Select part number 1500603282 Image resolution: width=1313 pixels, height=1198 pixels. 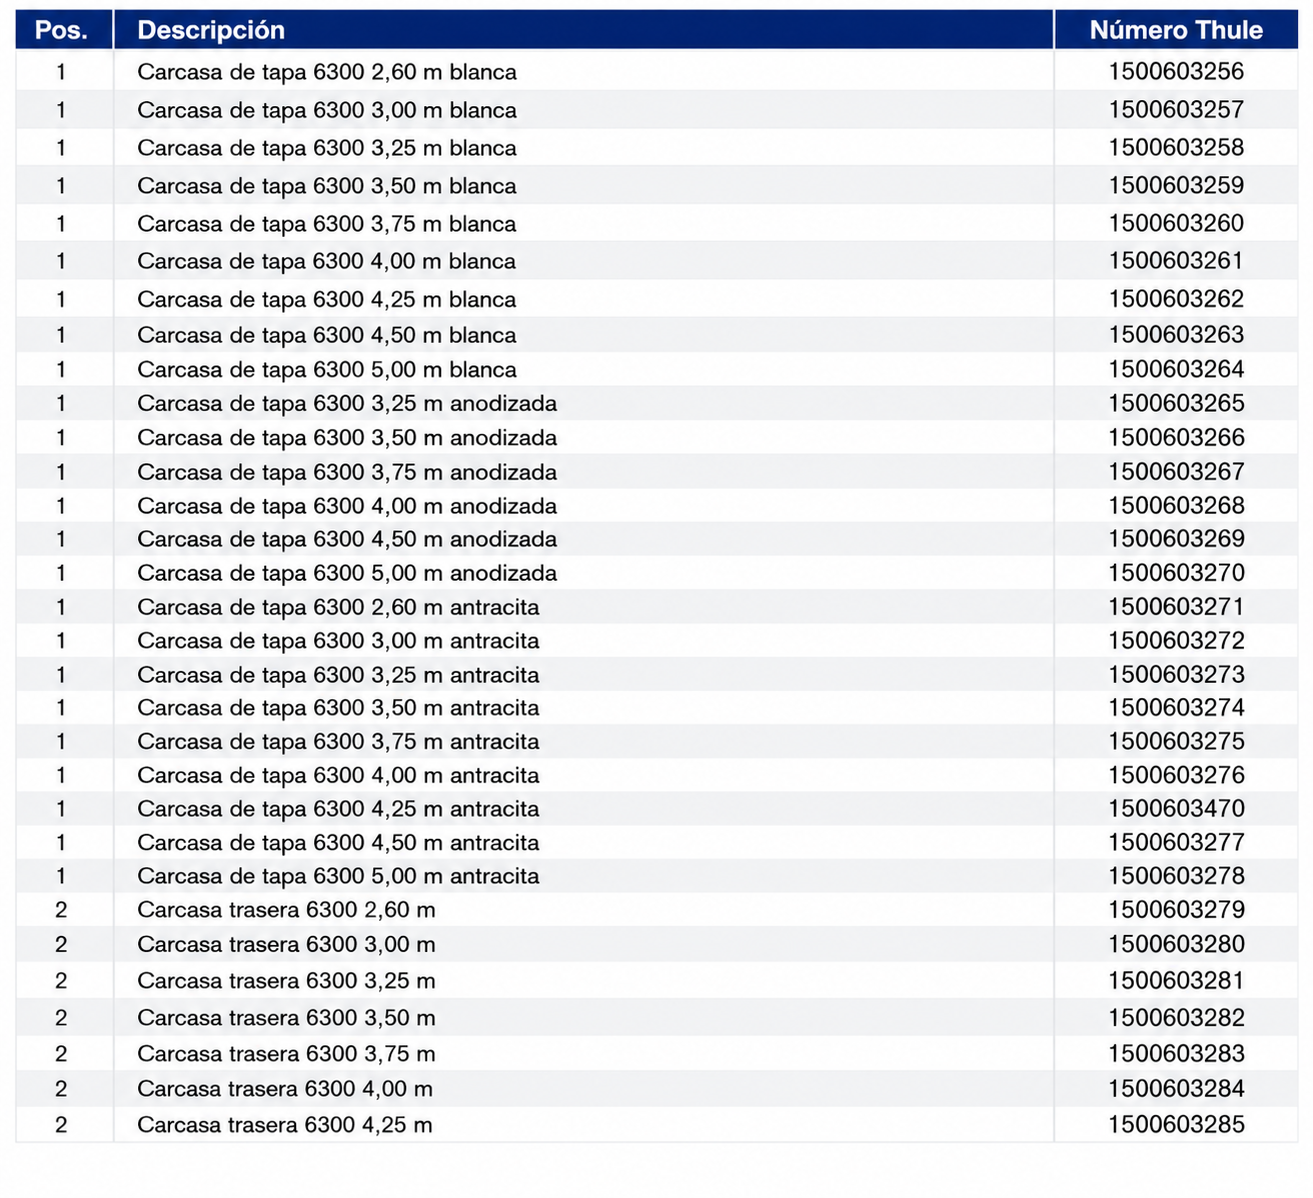(x=1176, y=1017)
